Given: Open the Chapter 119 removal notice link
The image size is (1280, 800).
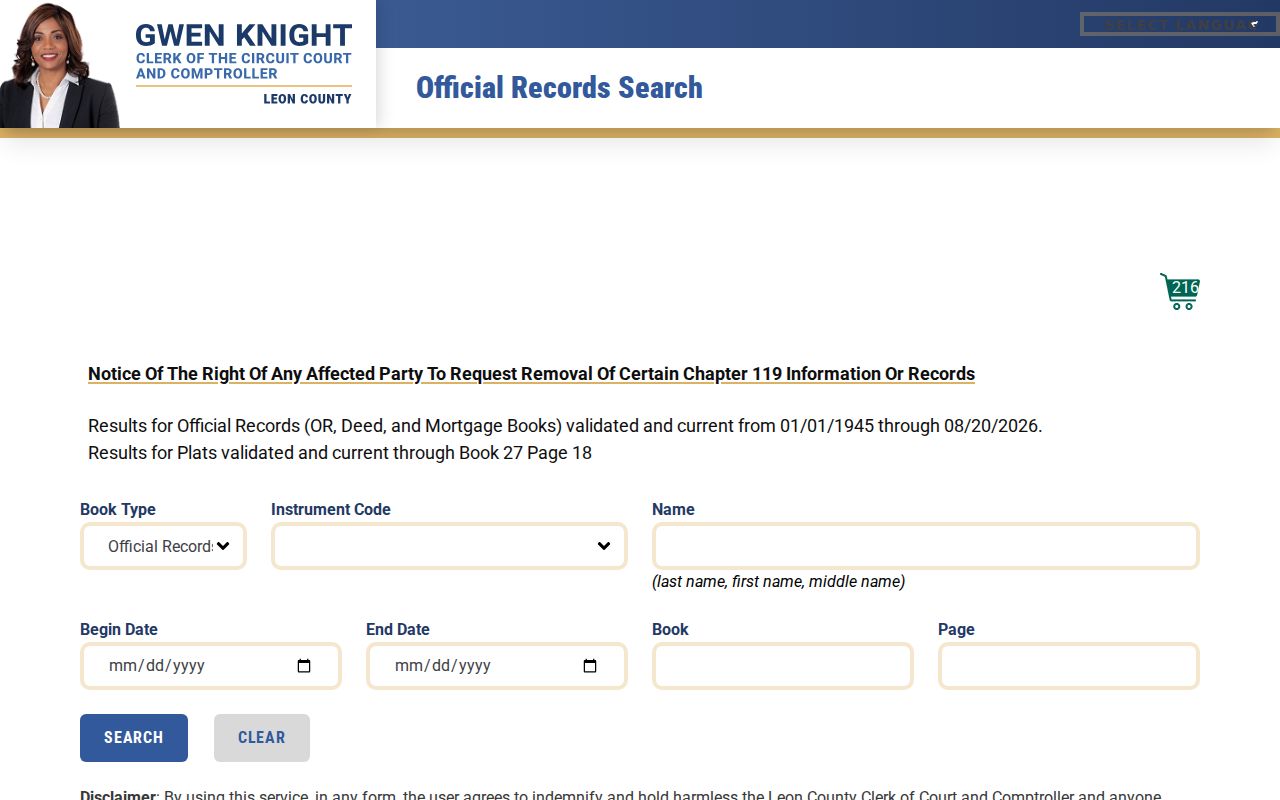Looking at the screenshot, I should (531, 374).
